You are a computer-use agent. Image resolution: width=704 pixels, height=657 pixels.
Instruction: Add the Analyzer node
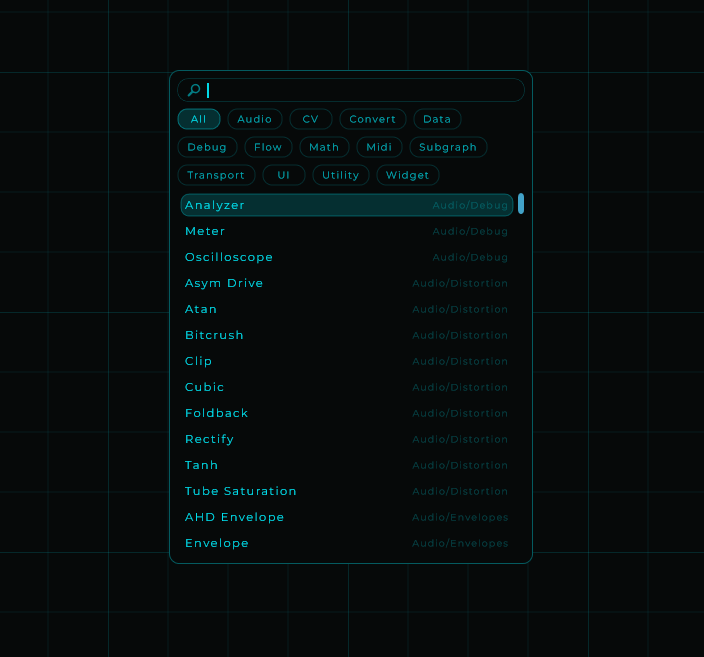click(347, 205)
